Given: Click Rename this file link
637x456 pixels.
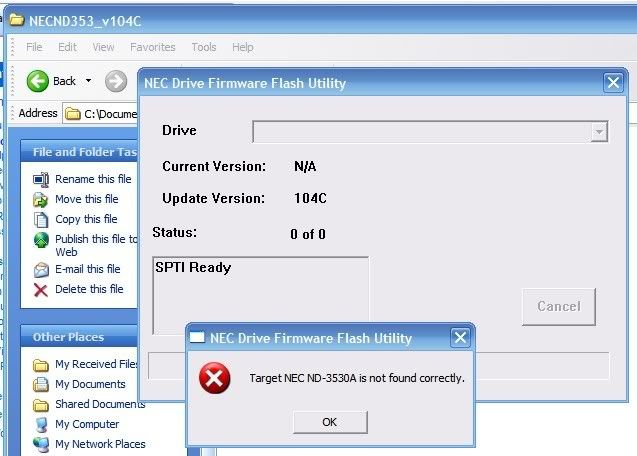Looking at the screenshot, I should tap(93, 179).
